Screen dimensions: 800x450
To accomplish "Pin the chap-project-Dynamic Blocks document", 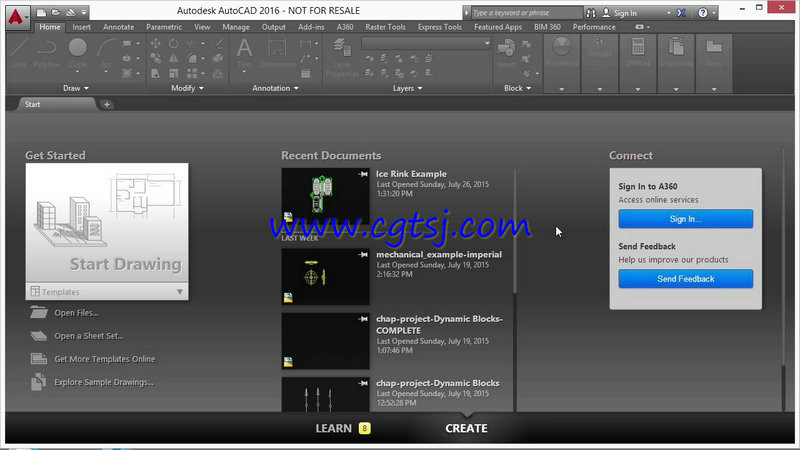I will point(363,383).
